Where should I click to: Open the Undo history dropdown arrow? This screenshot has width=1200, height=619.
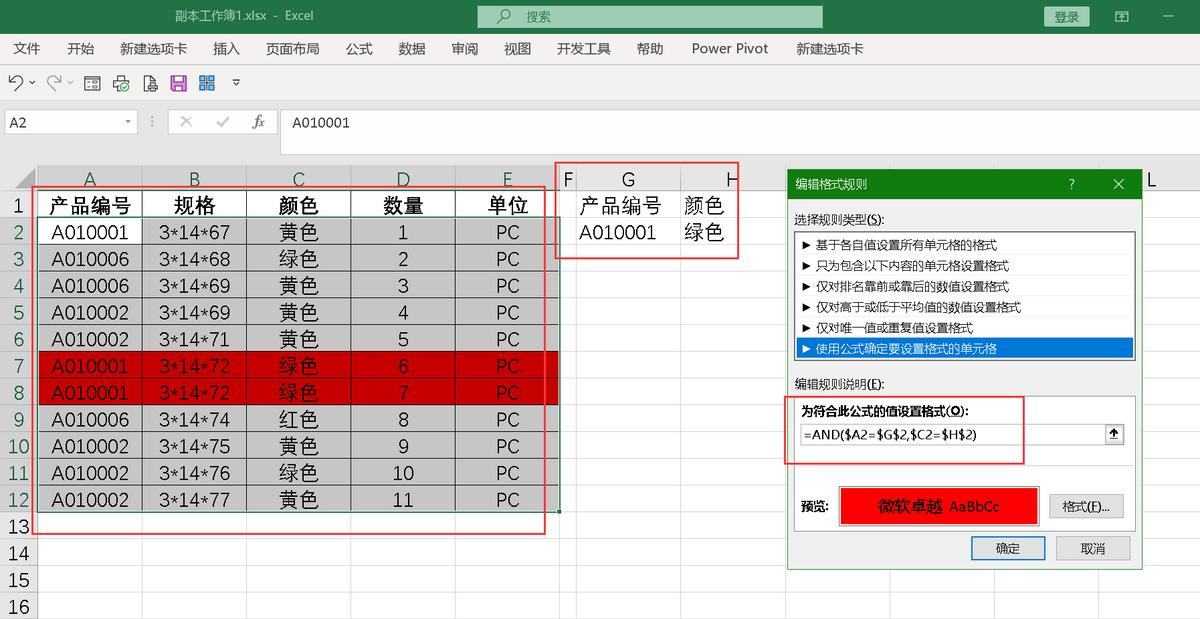click(33, 83)
